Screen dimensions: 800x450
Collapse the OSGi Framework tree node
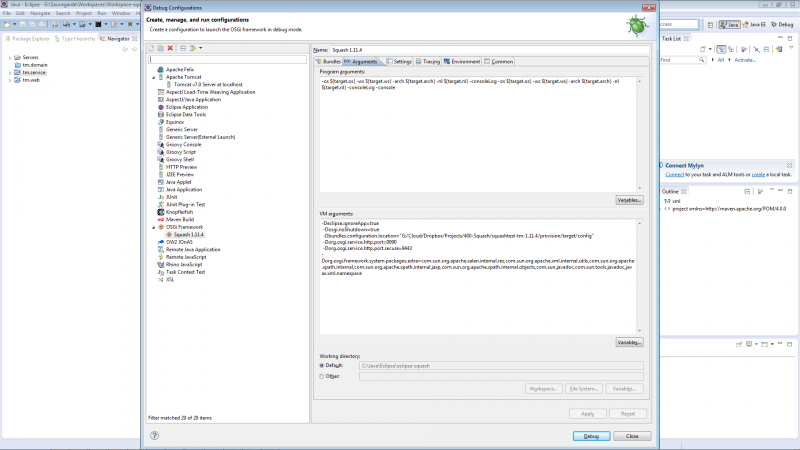coord(154,227)
